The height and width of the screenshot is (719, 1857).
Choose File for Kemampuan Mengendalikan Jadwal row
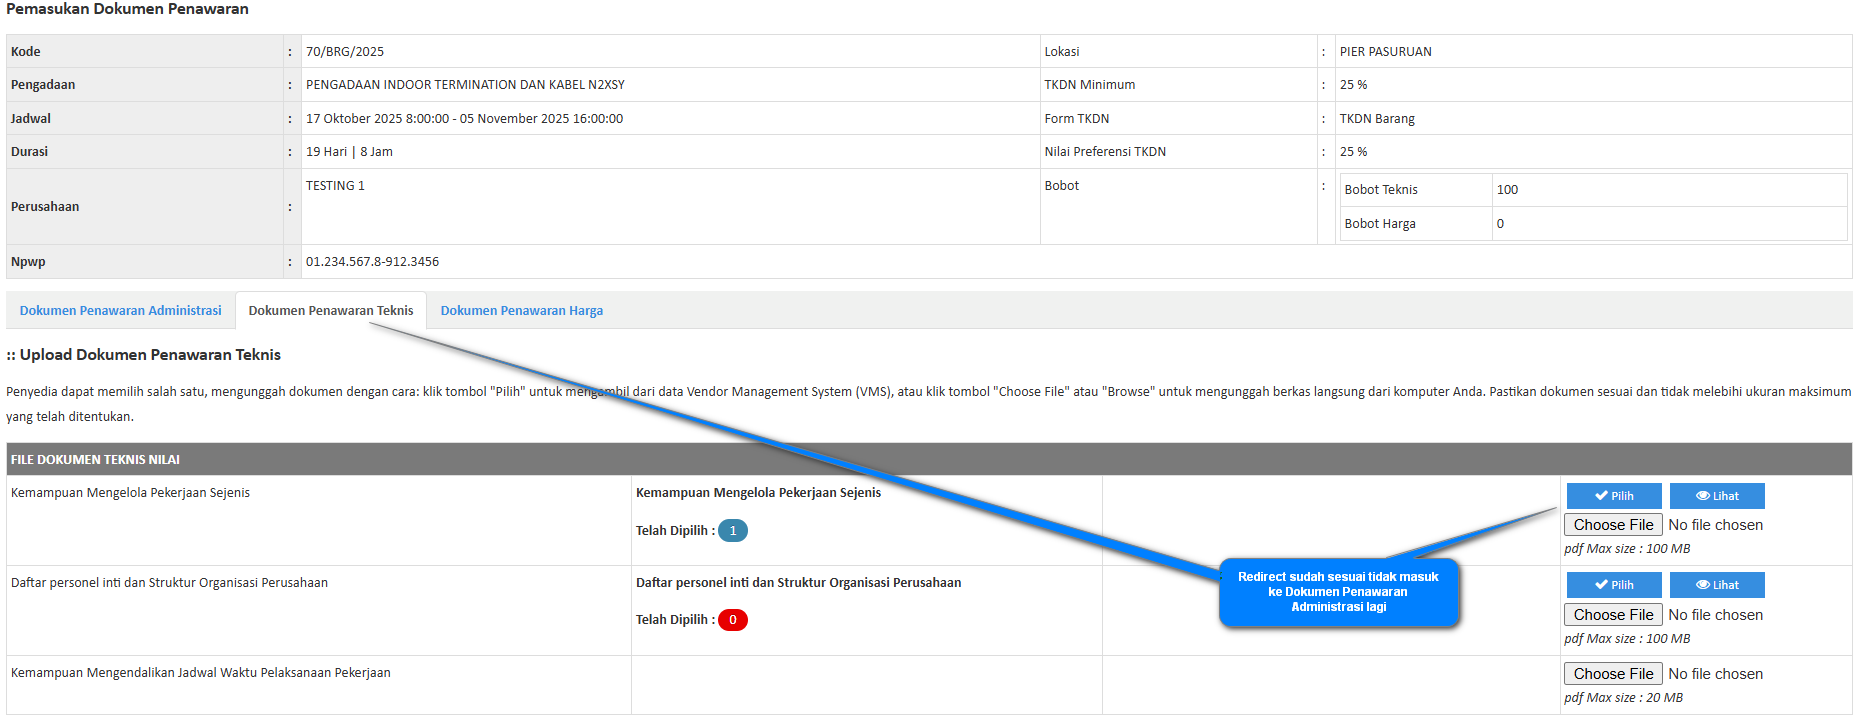[x=1612, y=674]
